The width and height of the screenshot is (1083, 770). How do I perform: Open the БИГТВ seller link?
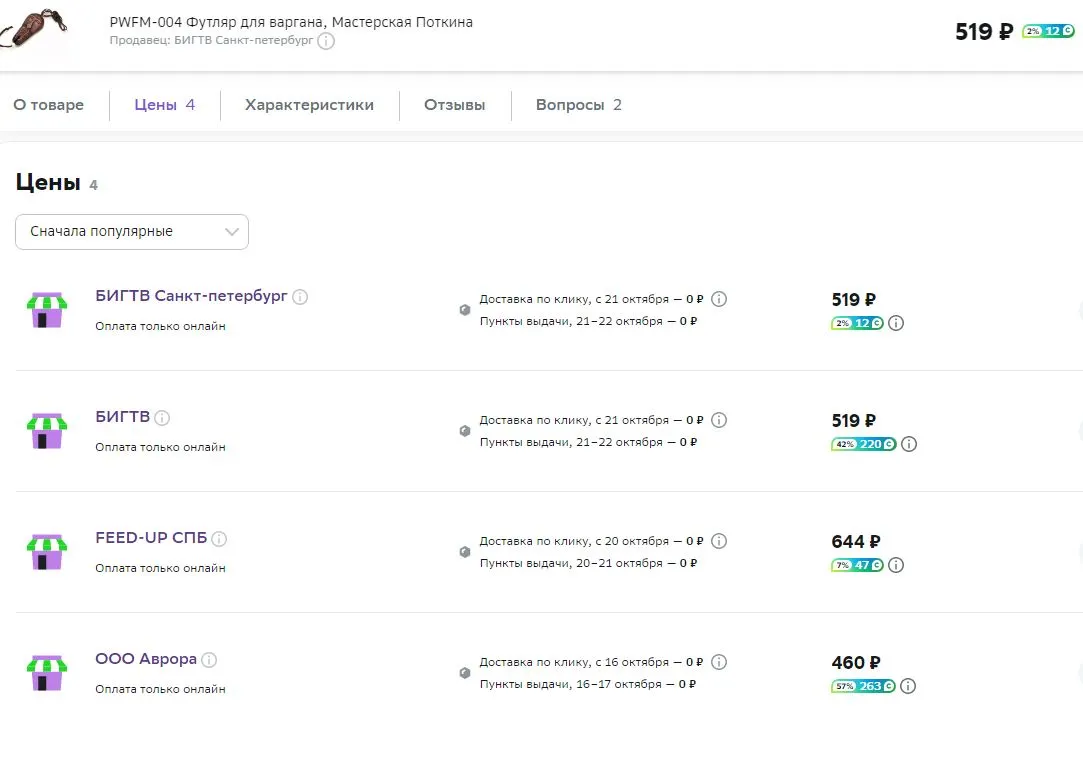122,416
